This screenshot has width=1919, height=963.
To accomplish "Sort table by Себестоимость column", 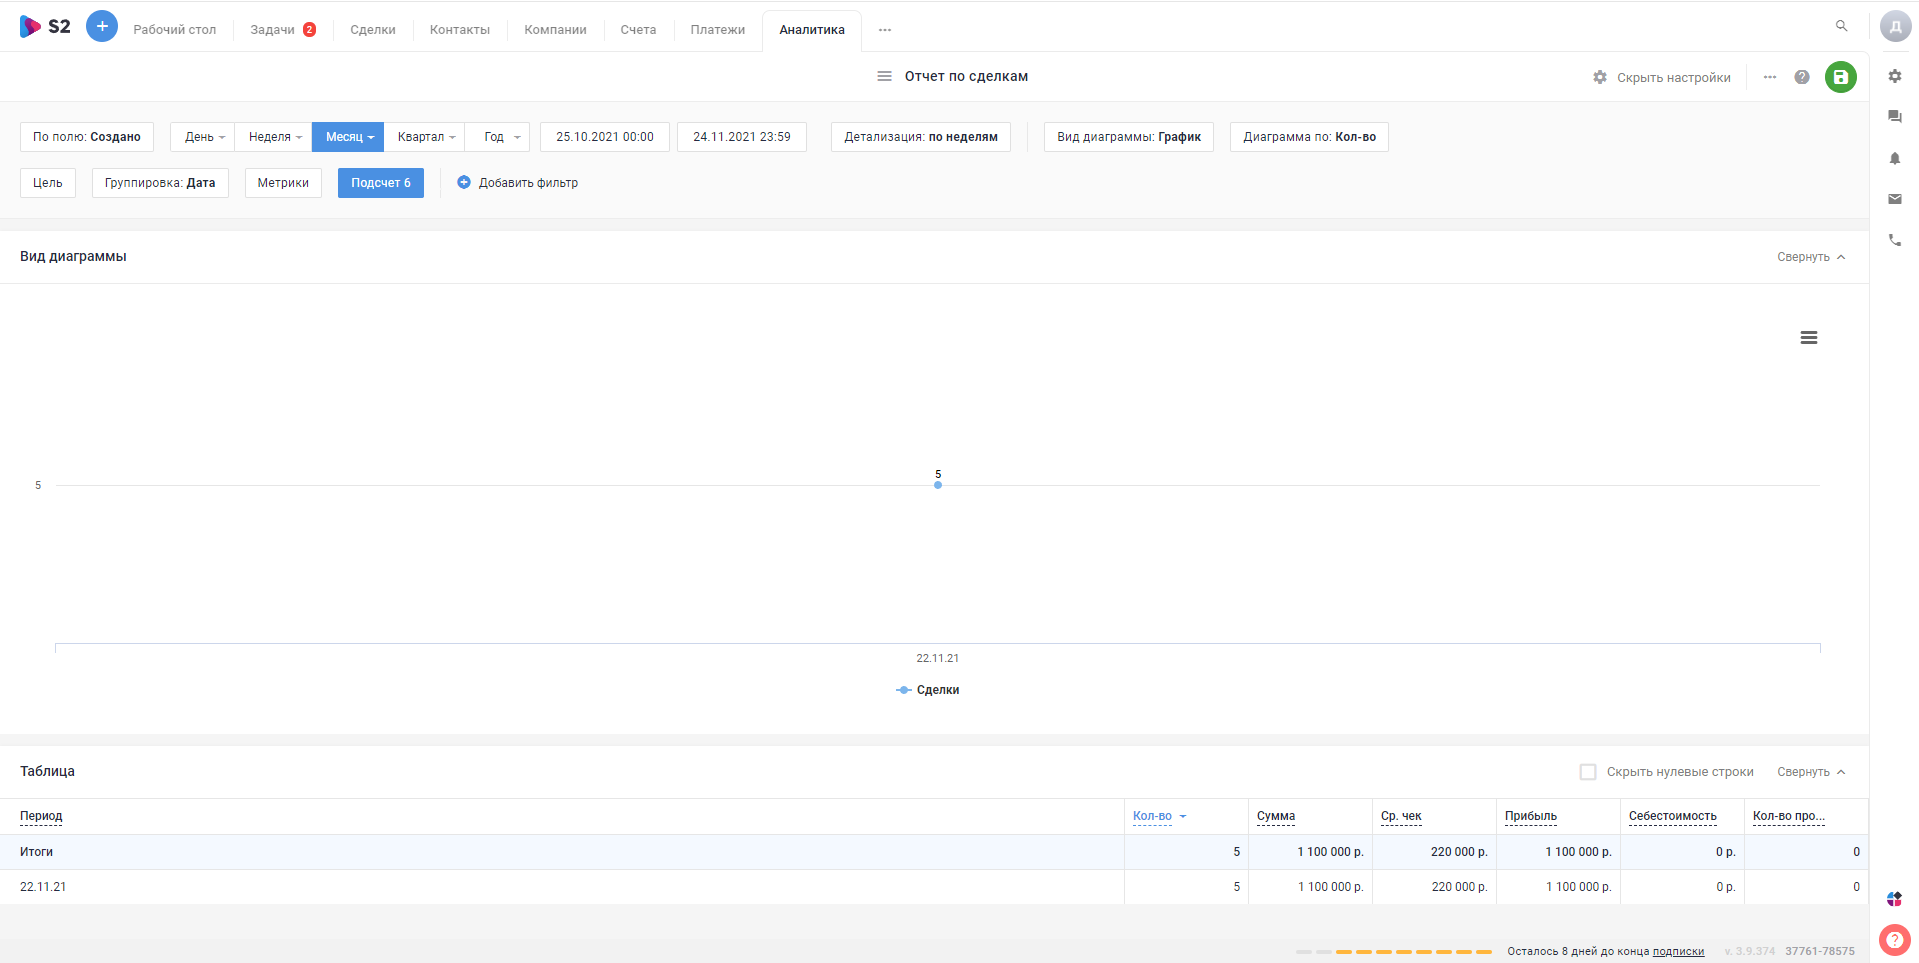I will click(1673, 816).
